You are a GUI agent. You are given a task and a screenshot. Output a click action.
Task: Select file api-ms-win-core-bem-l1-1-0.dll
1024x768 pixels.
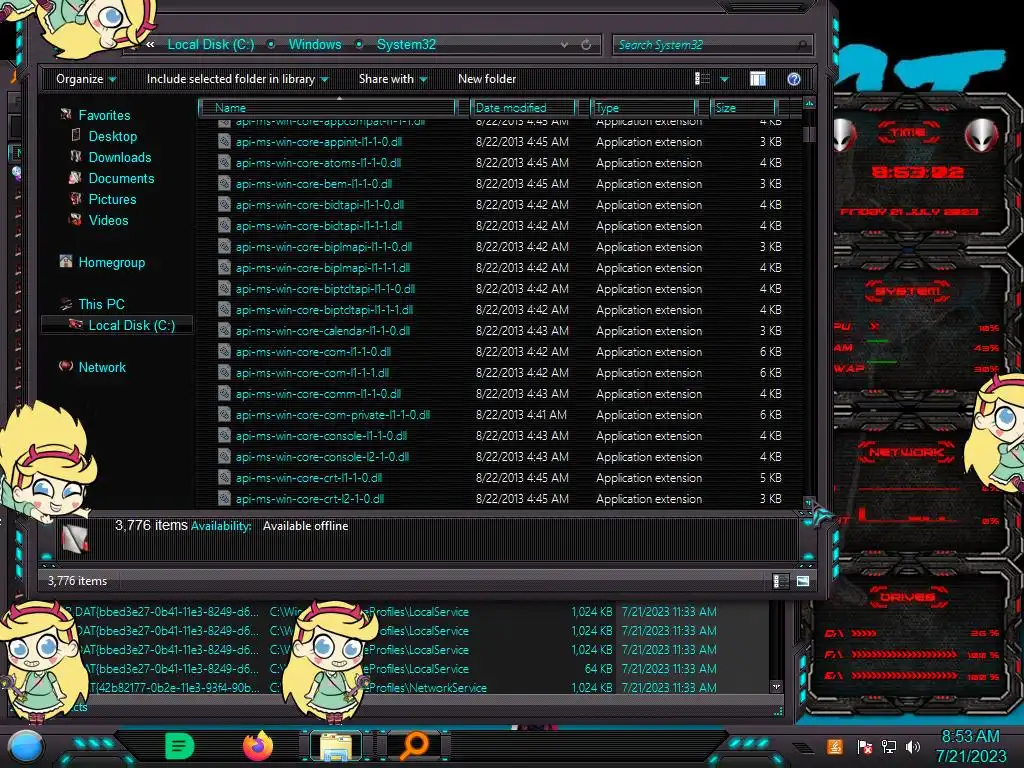[x=313, y=184]
